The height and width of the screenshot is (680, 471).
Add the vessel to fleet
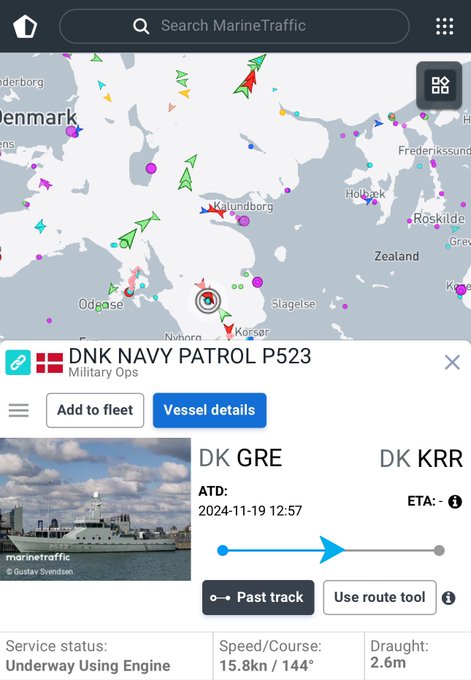click(x=95, y=410)
